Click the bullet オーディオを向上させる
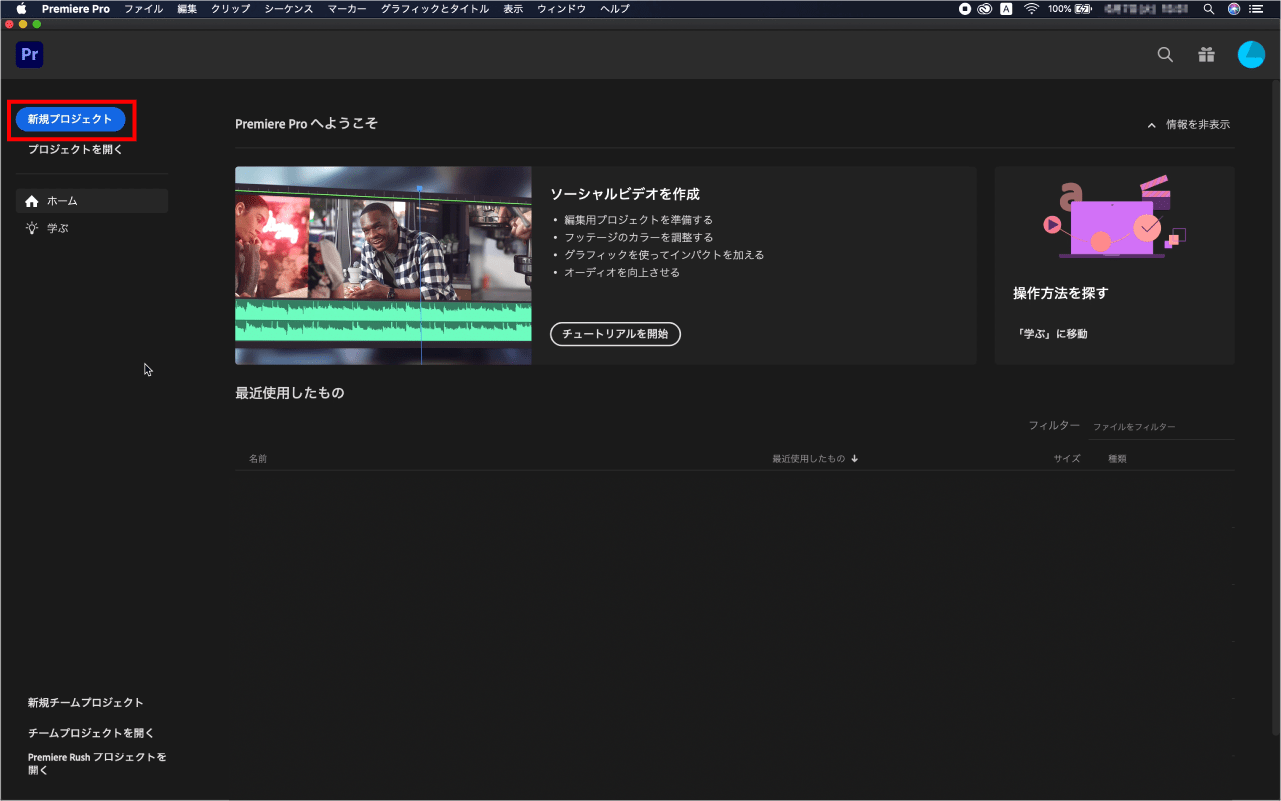 click(622, 273)
